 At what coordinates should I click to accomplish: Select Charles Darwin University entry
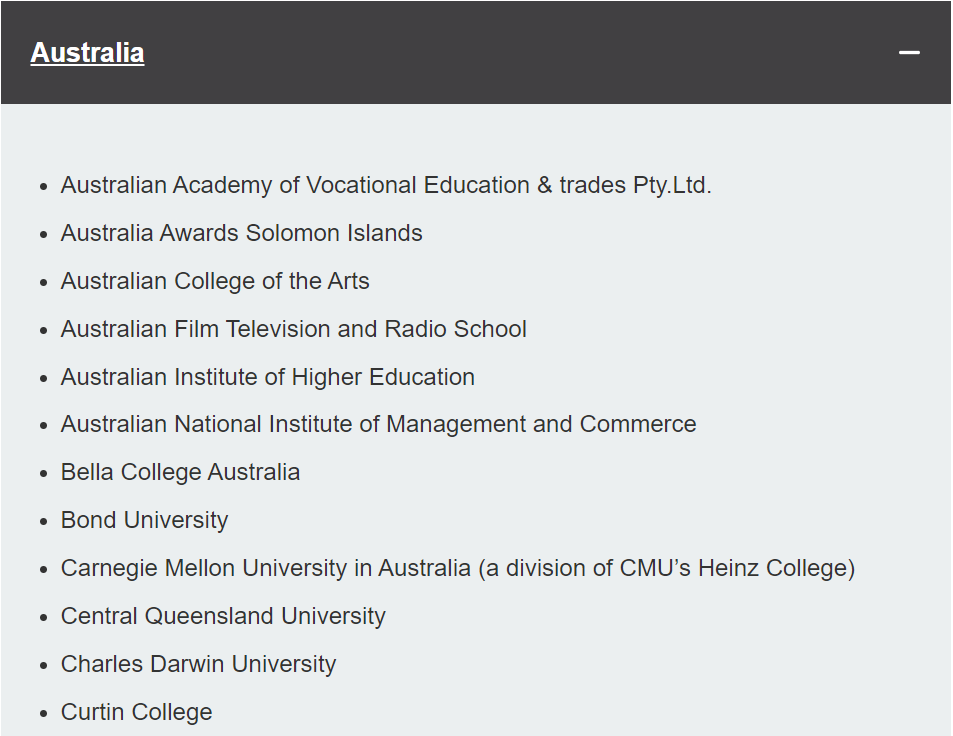click(x=198, y=664)
